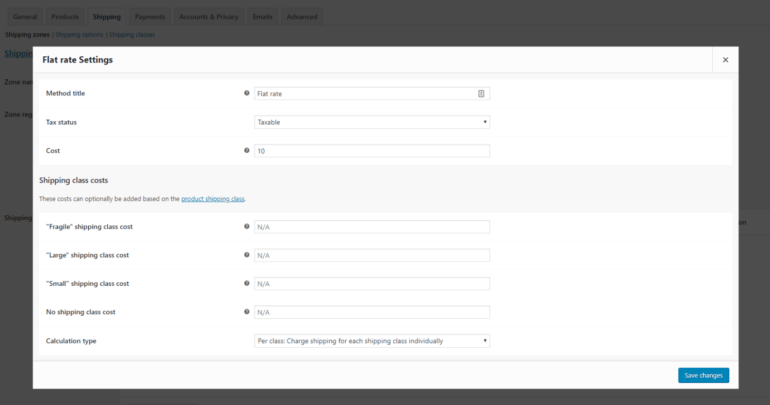This screenshot has width=770, height=405.
Task: Click the autofill icon inside Method title field
Action: point(481,94)
